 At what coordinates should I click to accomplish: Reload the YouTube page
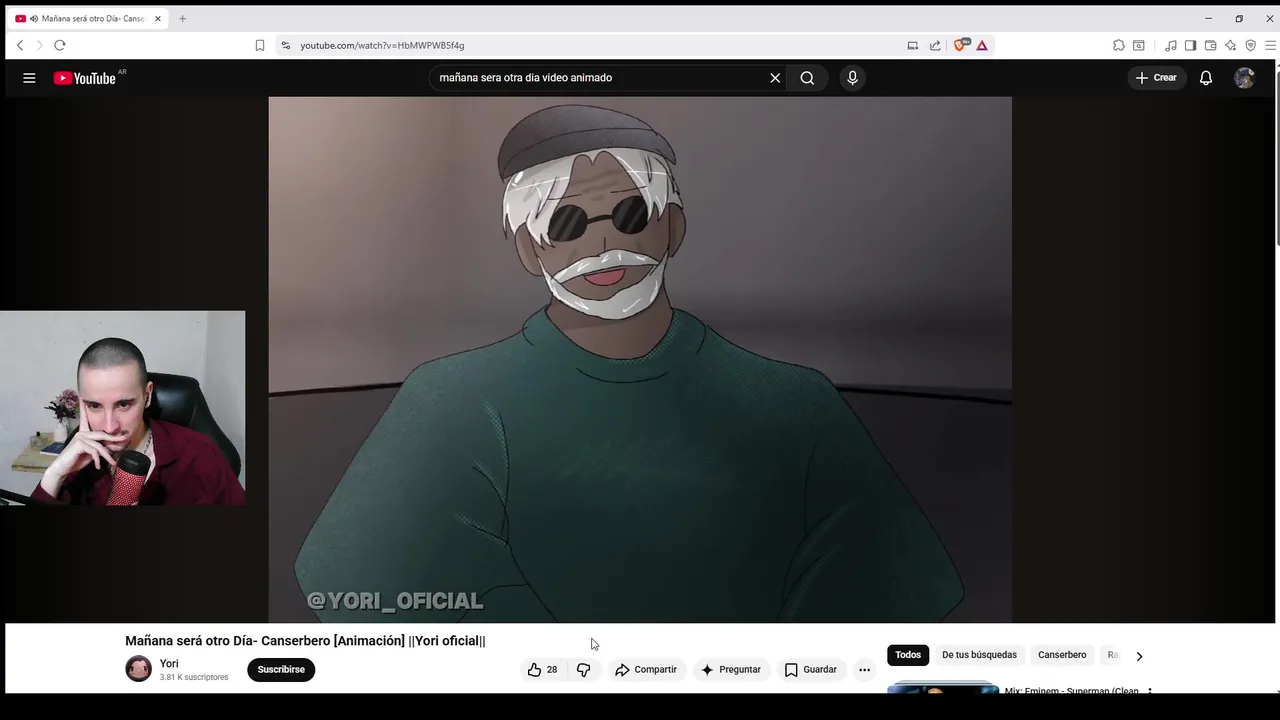click(60, 45)
